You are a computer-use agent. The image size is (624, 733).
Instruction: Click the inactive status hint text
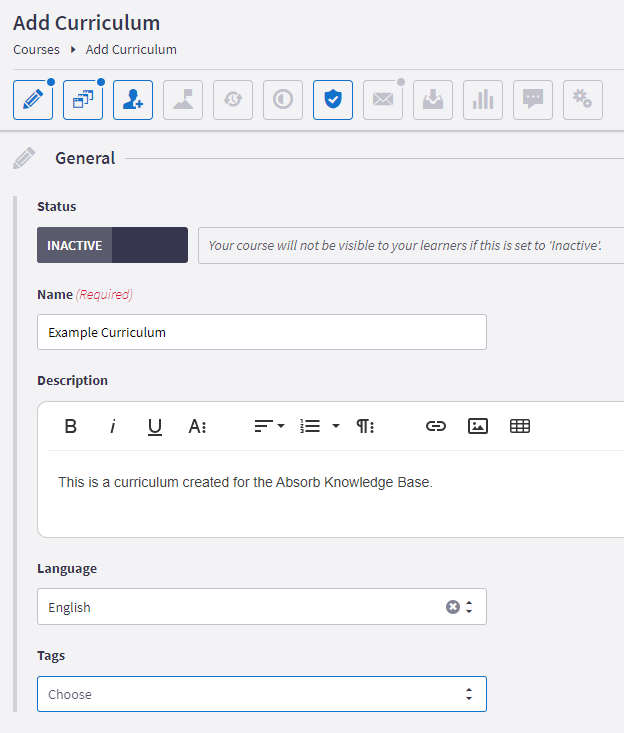(x=405, y=245)
